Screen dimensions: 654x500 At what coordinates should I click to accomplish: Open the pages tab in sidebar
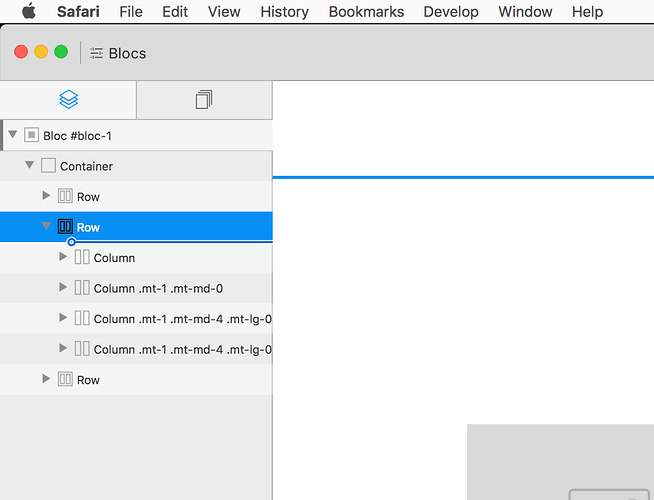click(204, 100)
